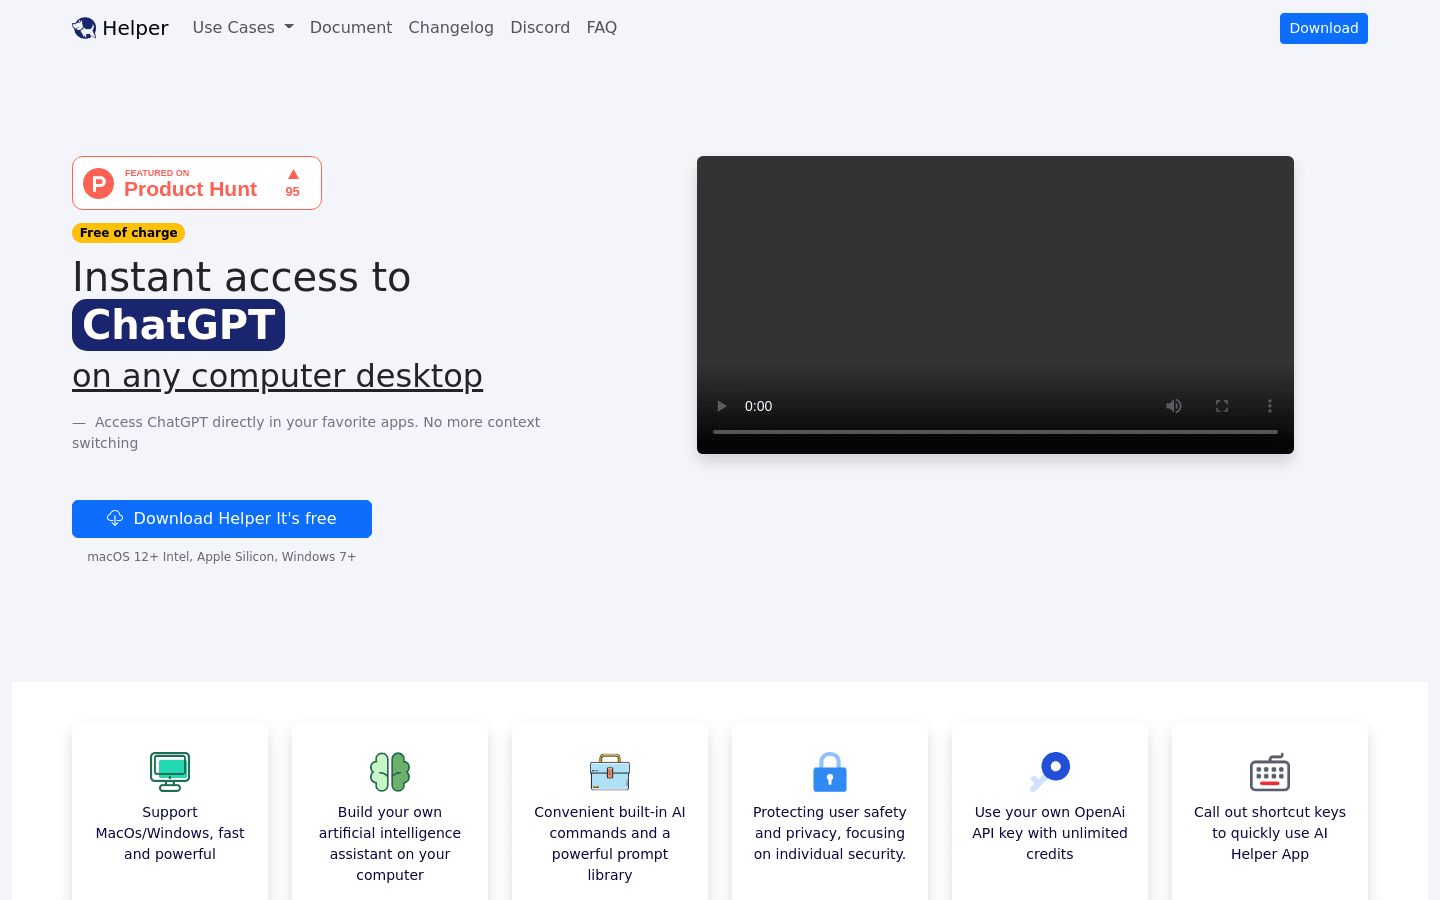The width and height of the screenshot is (1440, 900).
Task: Click the Download Helper It's free button
Action: click(222, 519)
